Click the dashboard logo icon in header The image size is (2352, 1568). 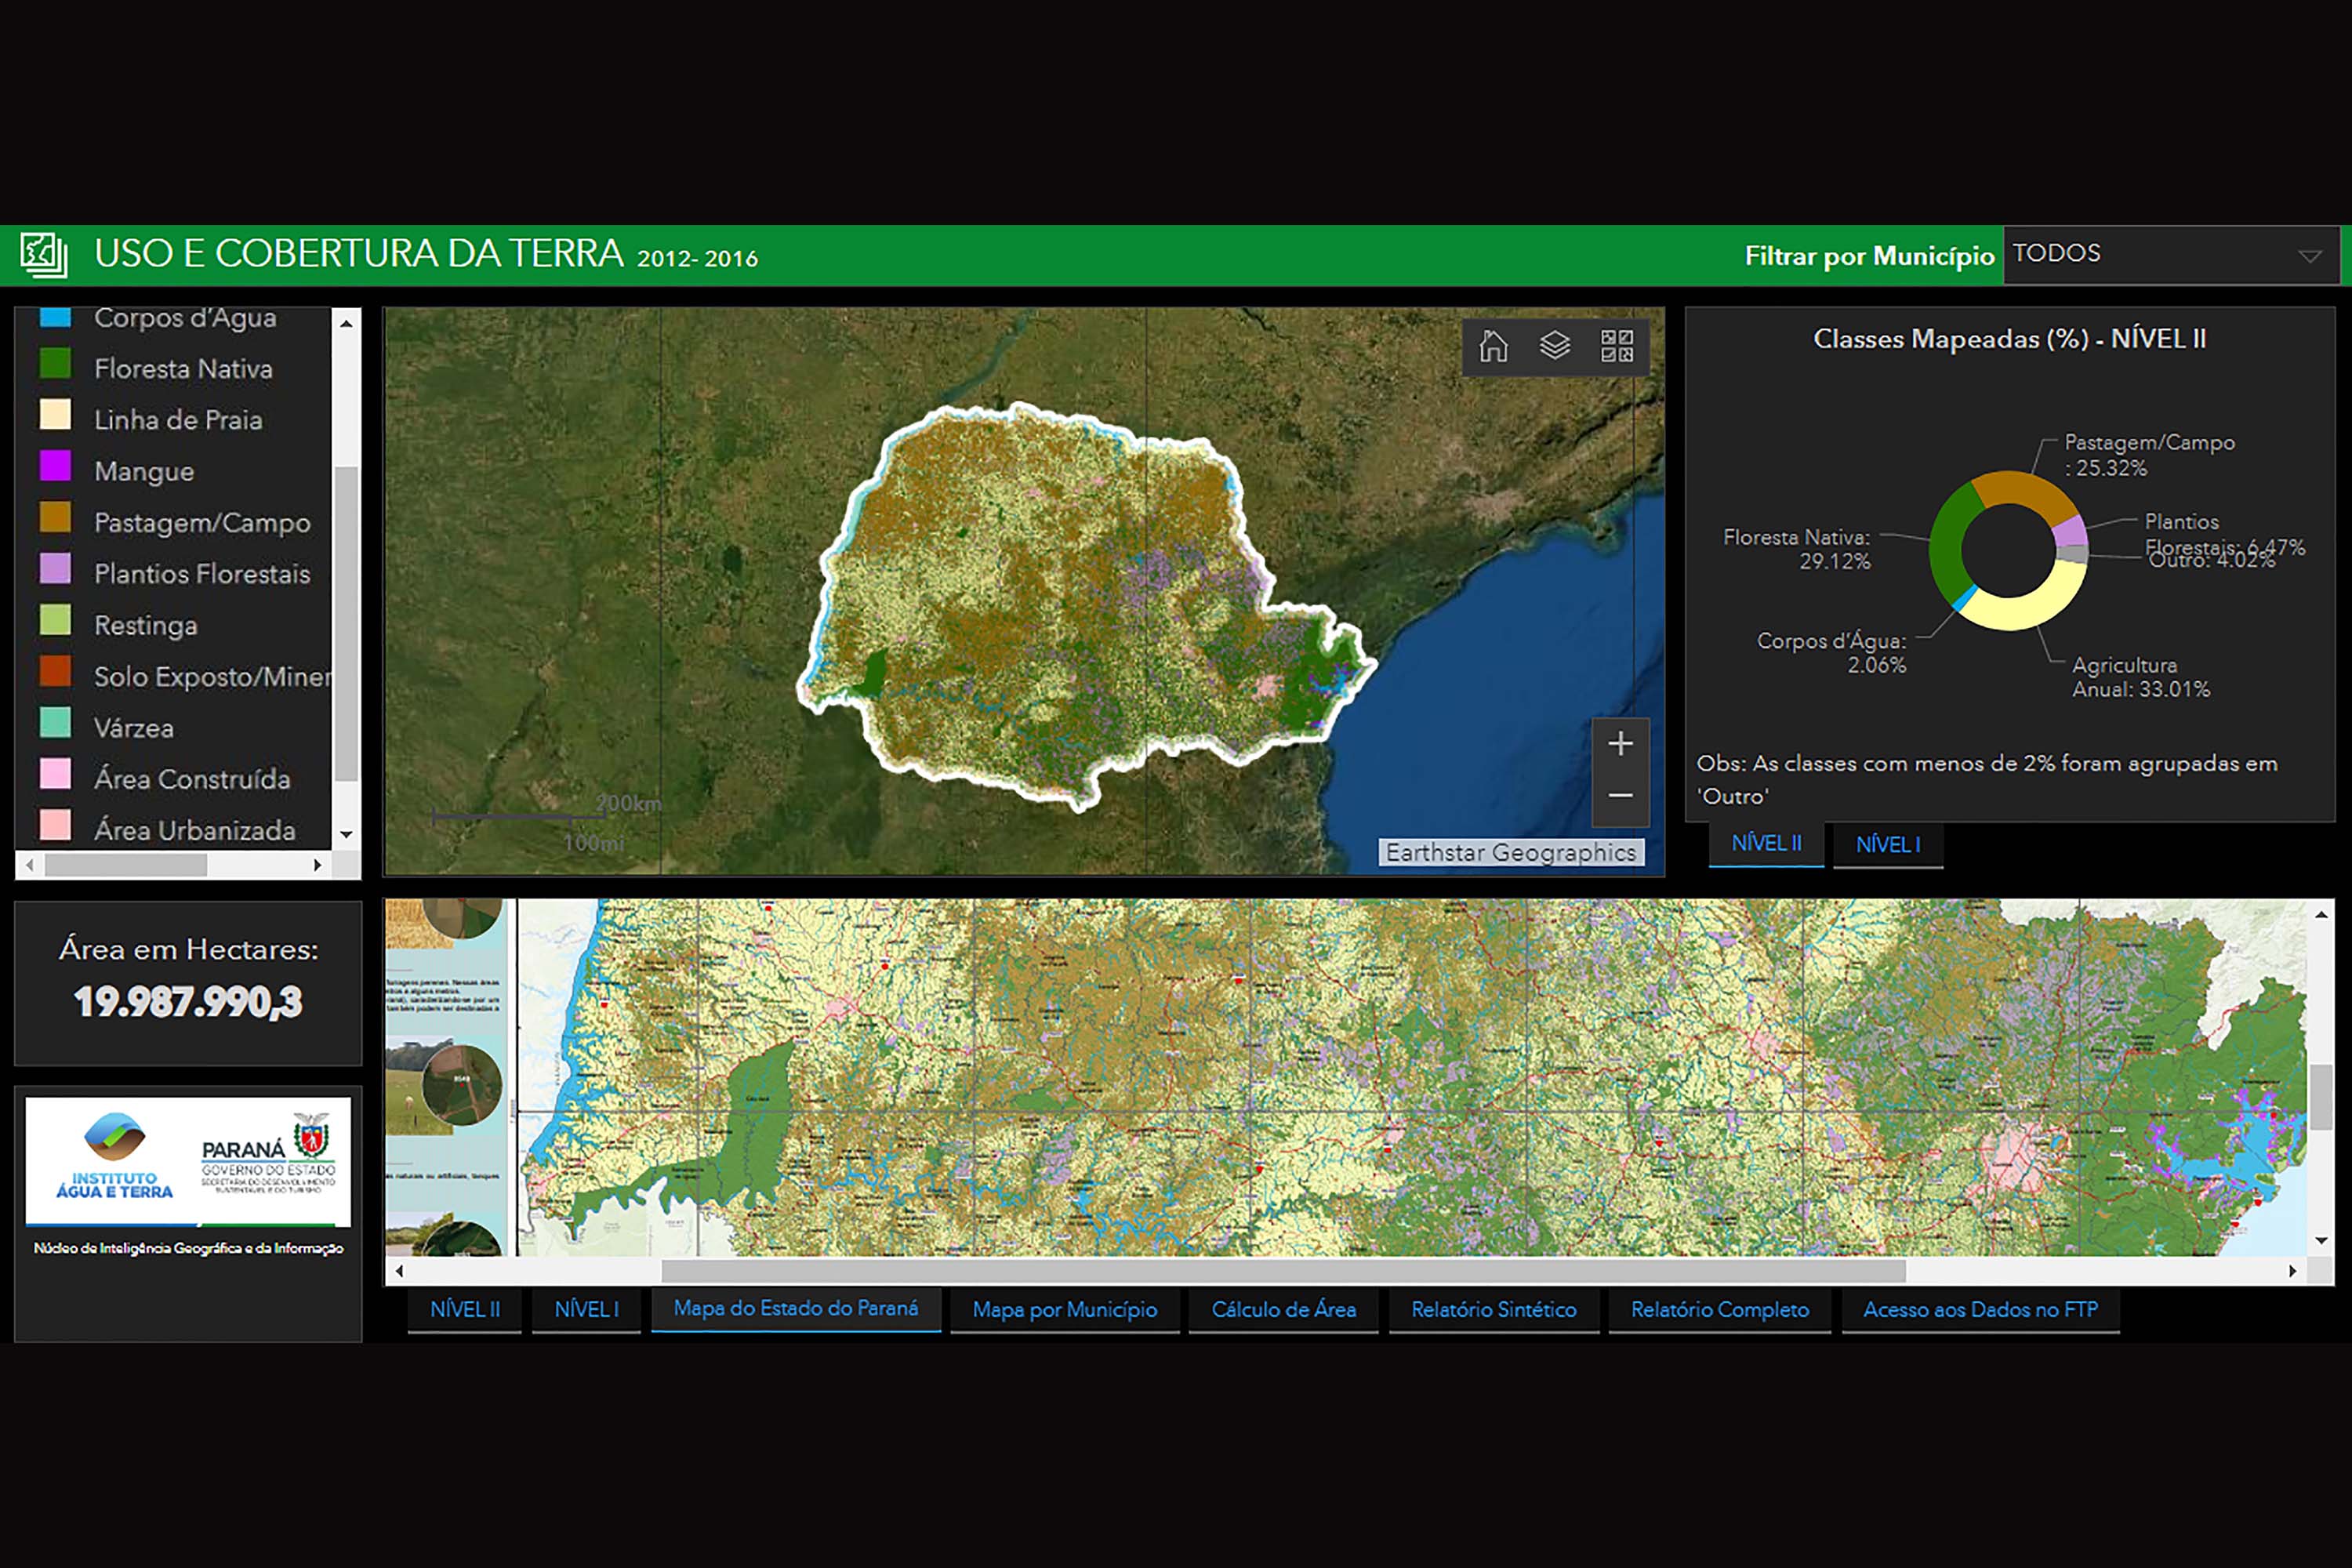click(x=44, y=255)
